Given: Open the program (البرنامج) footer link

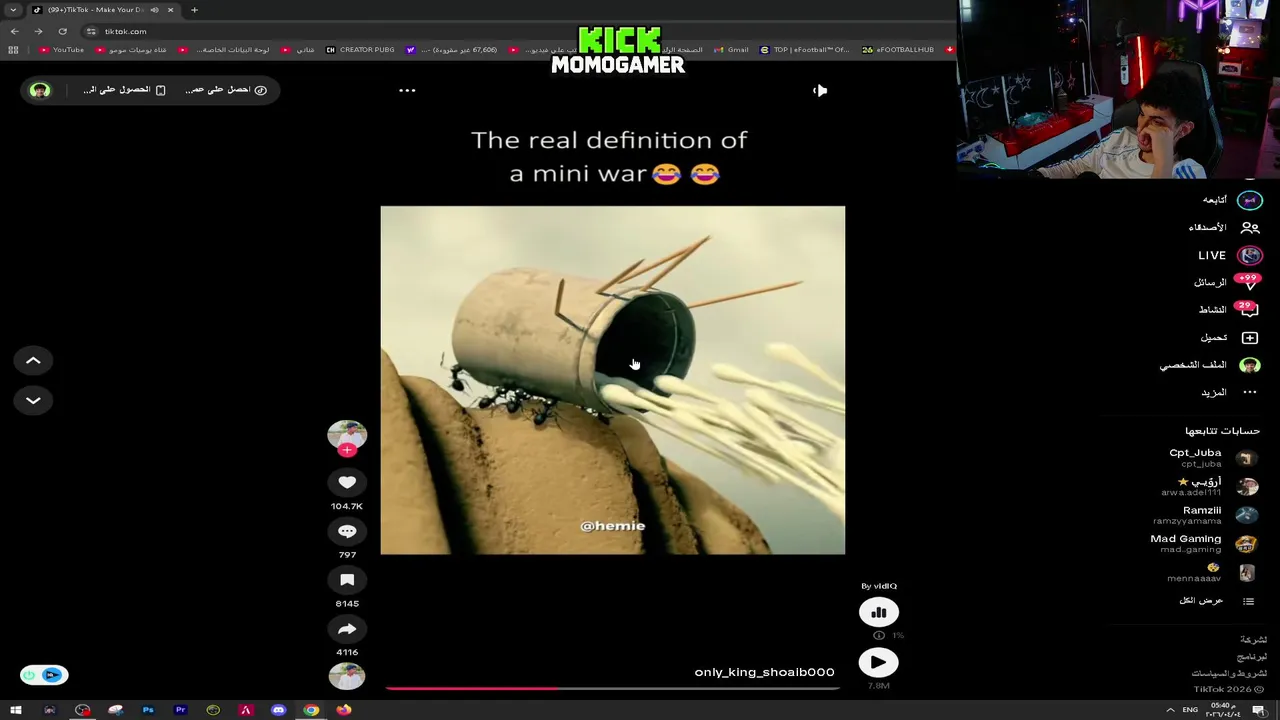Looking at the screenshot, I should click(1252, 656).
